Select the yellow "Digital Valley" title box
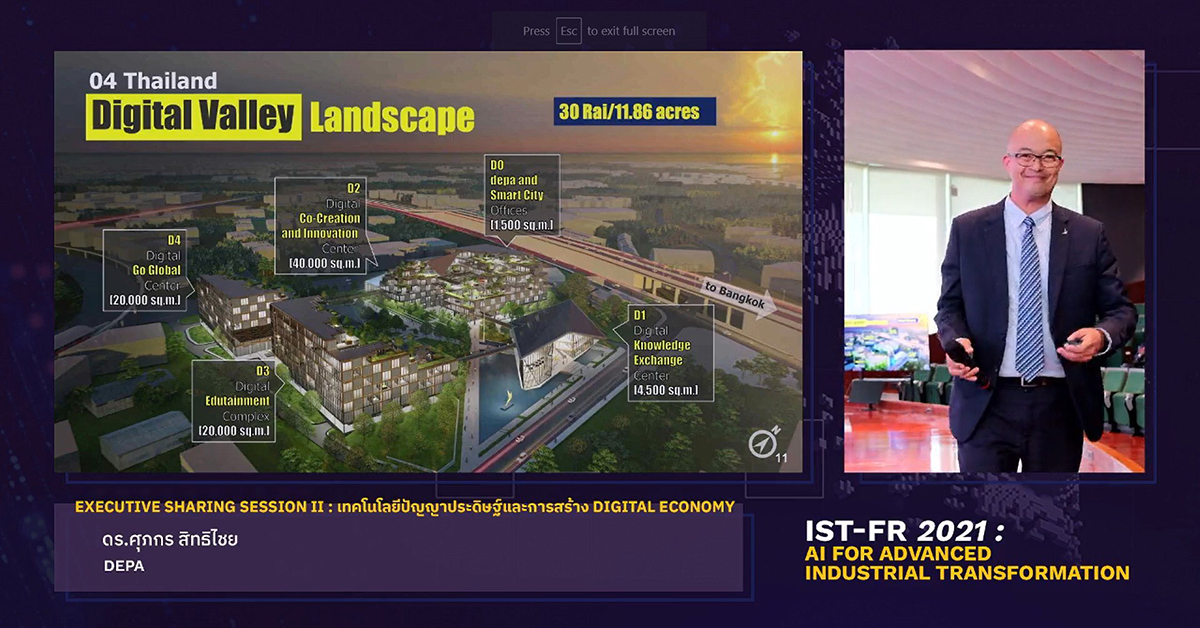This screenshot has height=628, width=1200. [x=193, y=117]
